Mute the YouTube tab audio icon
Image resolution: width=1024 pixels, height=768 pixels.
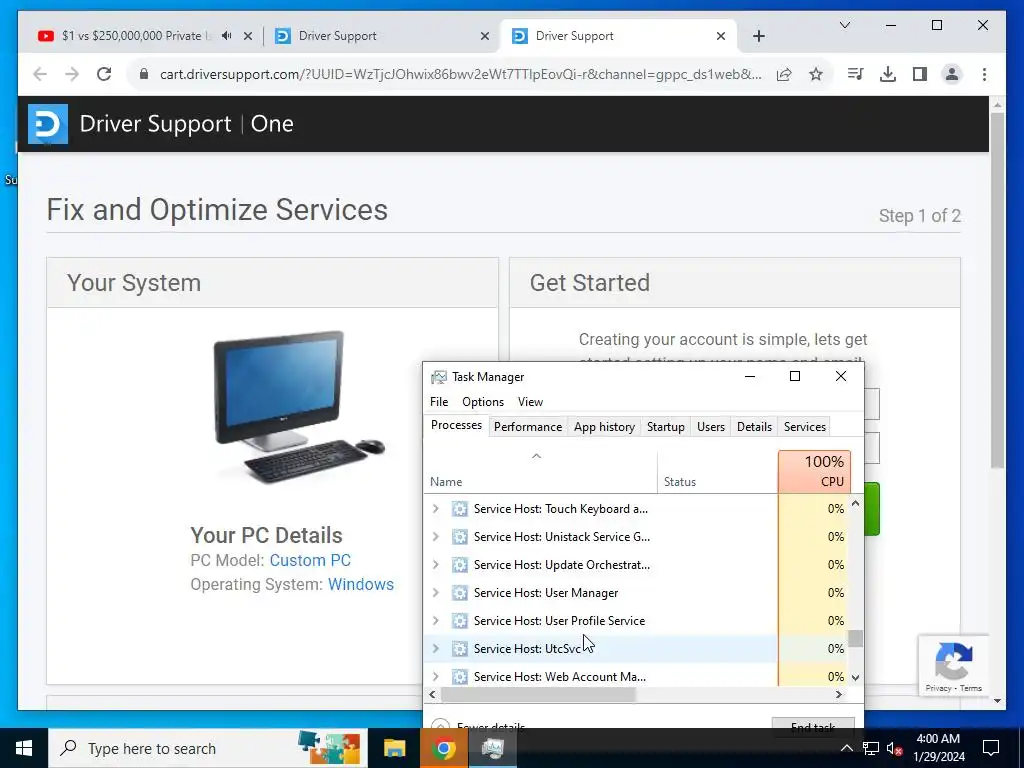[227, 36]
